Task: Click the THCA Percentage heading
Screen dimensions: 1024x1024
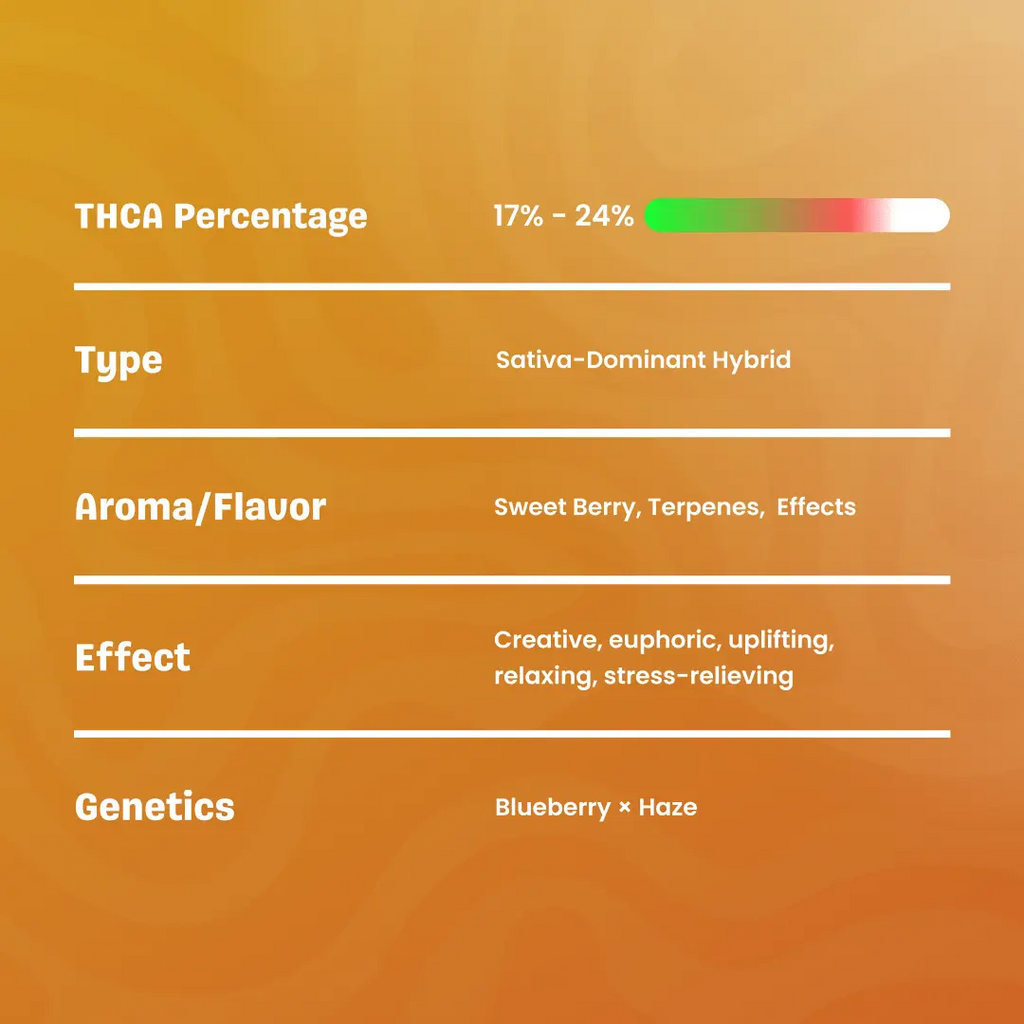Action: click(221, 216)
